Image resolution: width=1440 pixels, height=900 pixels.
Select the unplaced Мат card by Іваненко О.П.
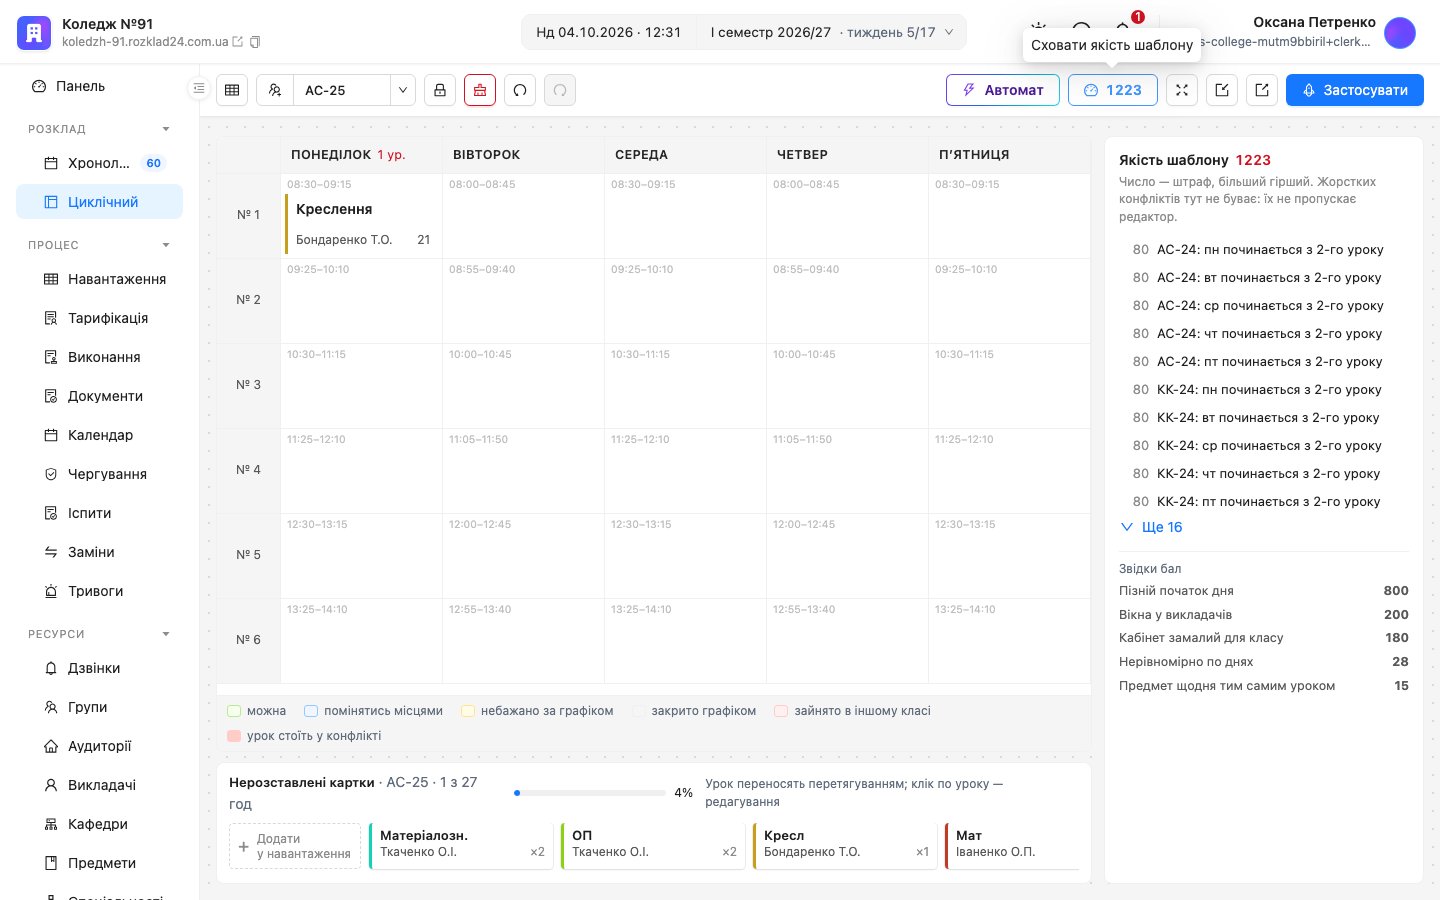tap(1012, 846)
